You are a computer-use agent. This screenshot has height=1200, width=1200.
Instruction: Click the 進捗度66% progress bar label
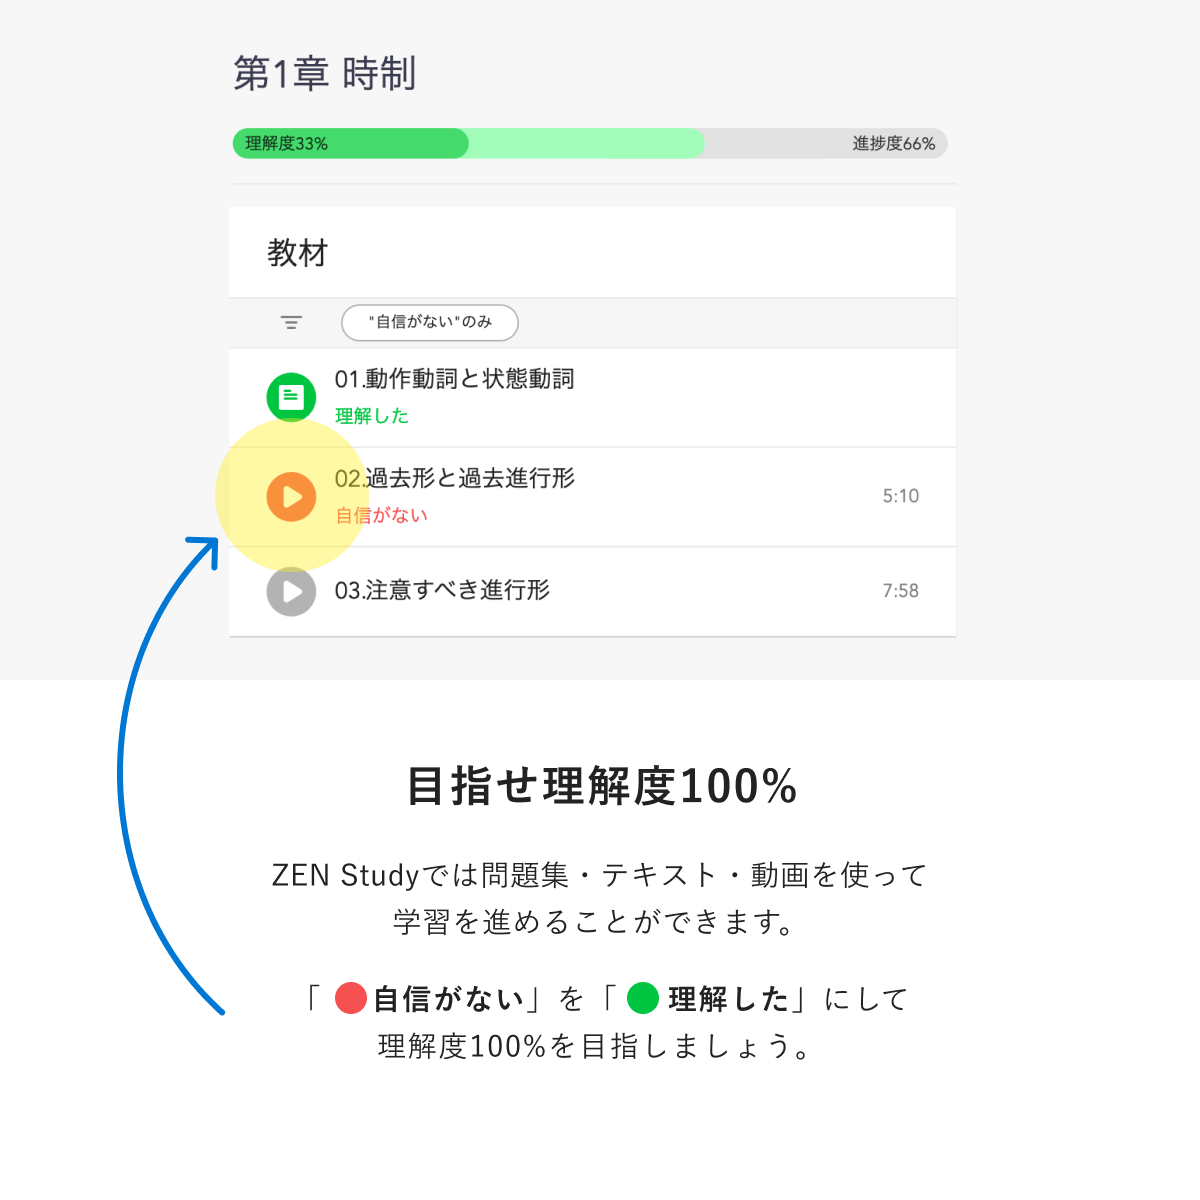tap(893, 144)
